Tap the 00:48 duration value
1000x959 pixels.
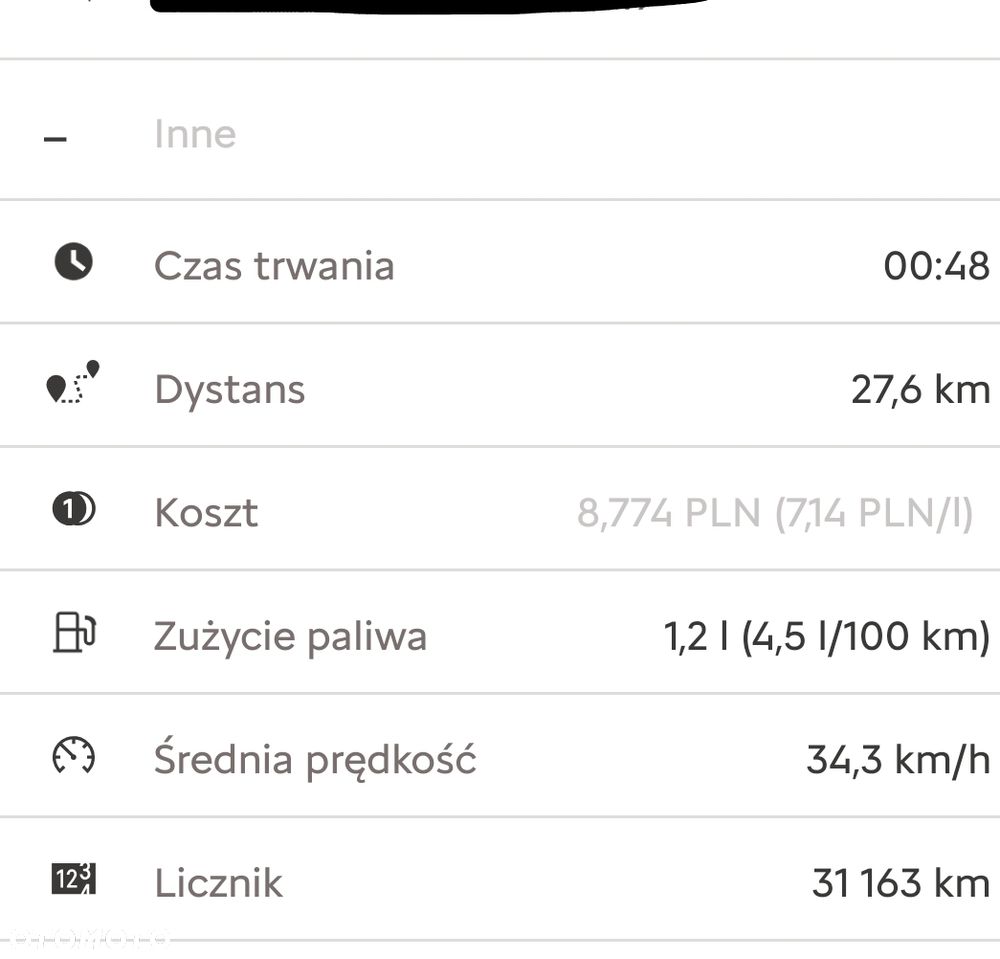[936, 266]
